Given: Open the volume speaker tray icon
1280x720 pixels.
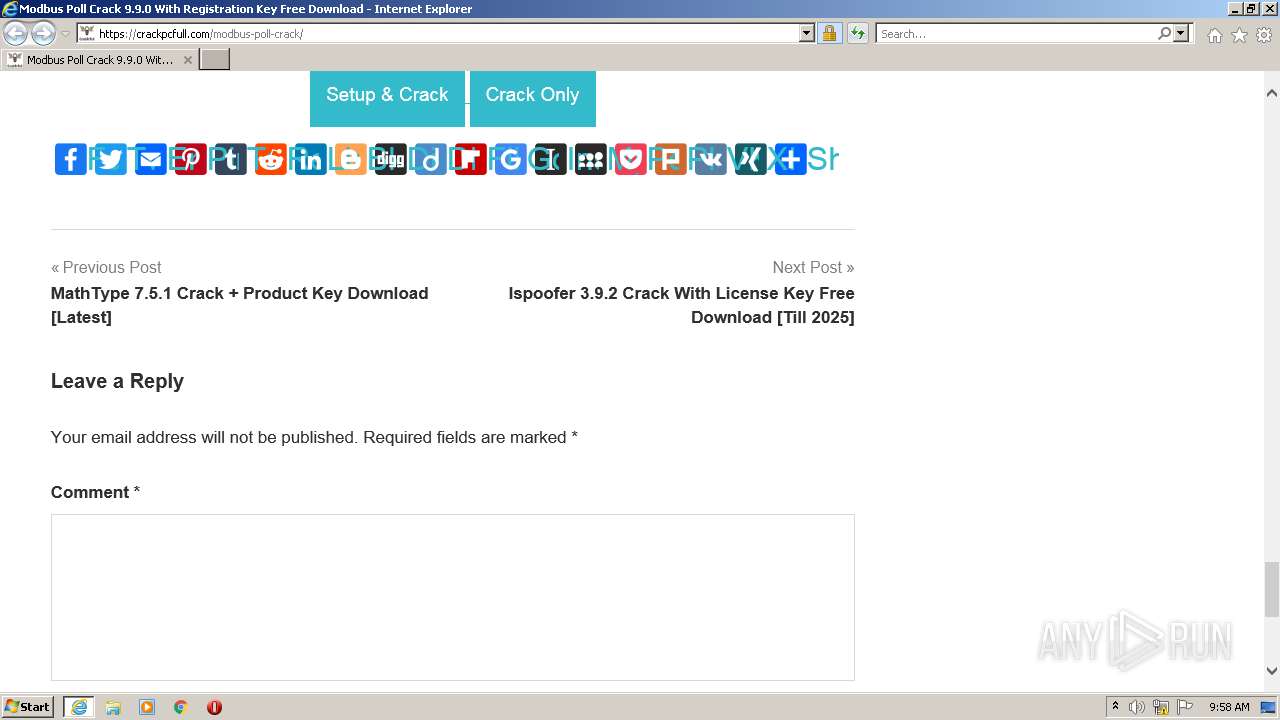Looking at the screenshot, I should [1137, 707].
